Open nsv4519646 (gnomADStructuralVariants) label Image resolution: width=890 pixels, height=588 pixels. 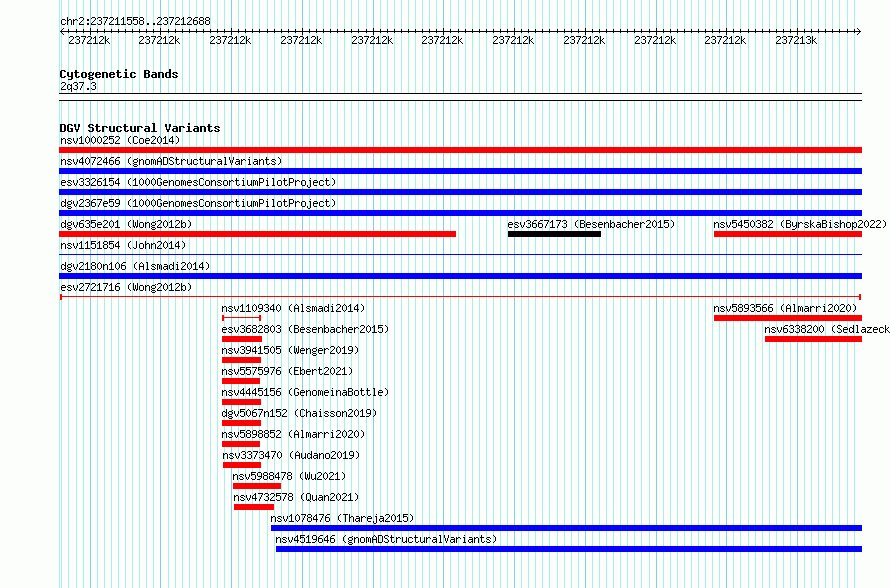click(x=387, y=539)
